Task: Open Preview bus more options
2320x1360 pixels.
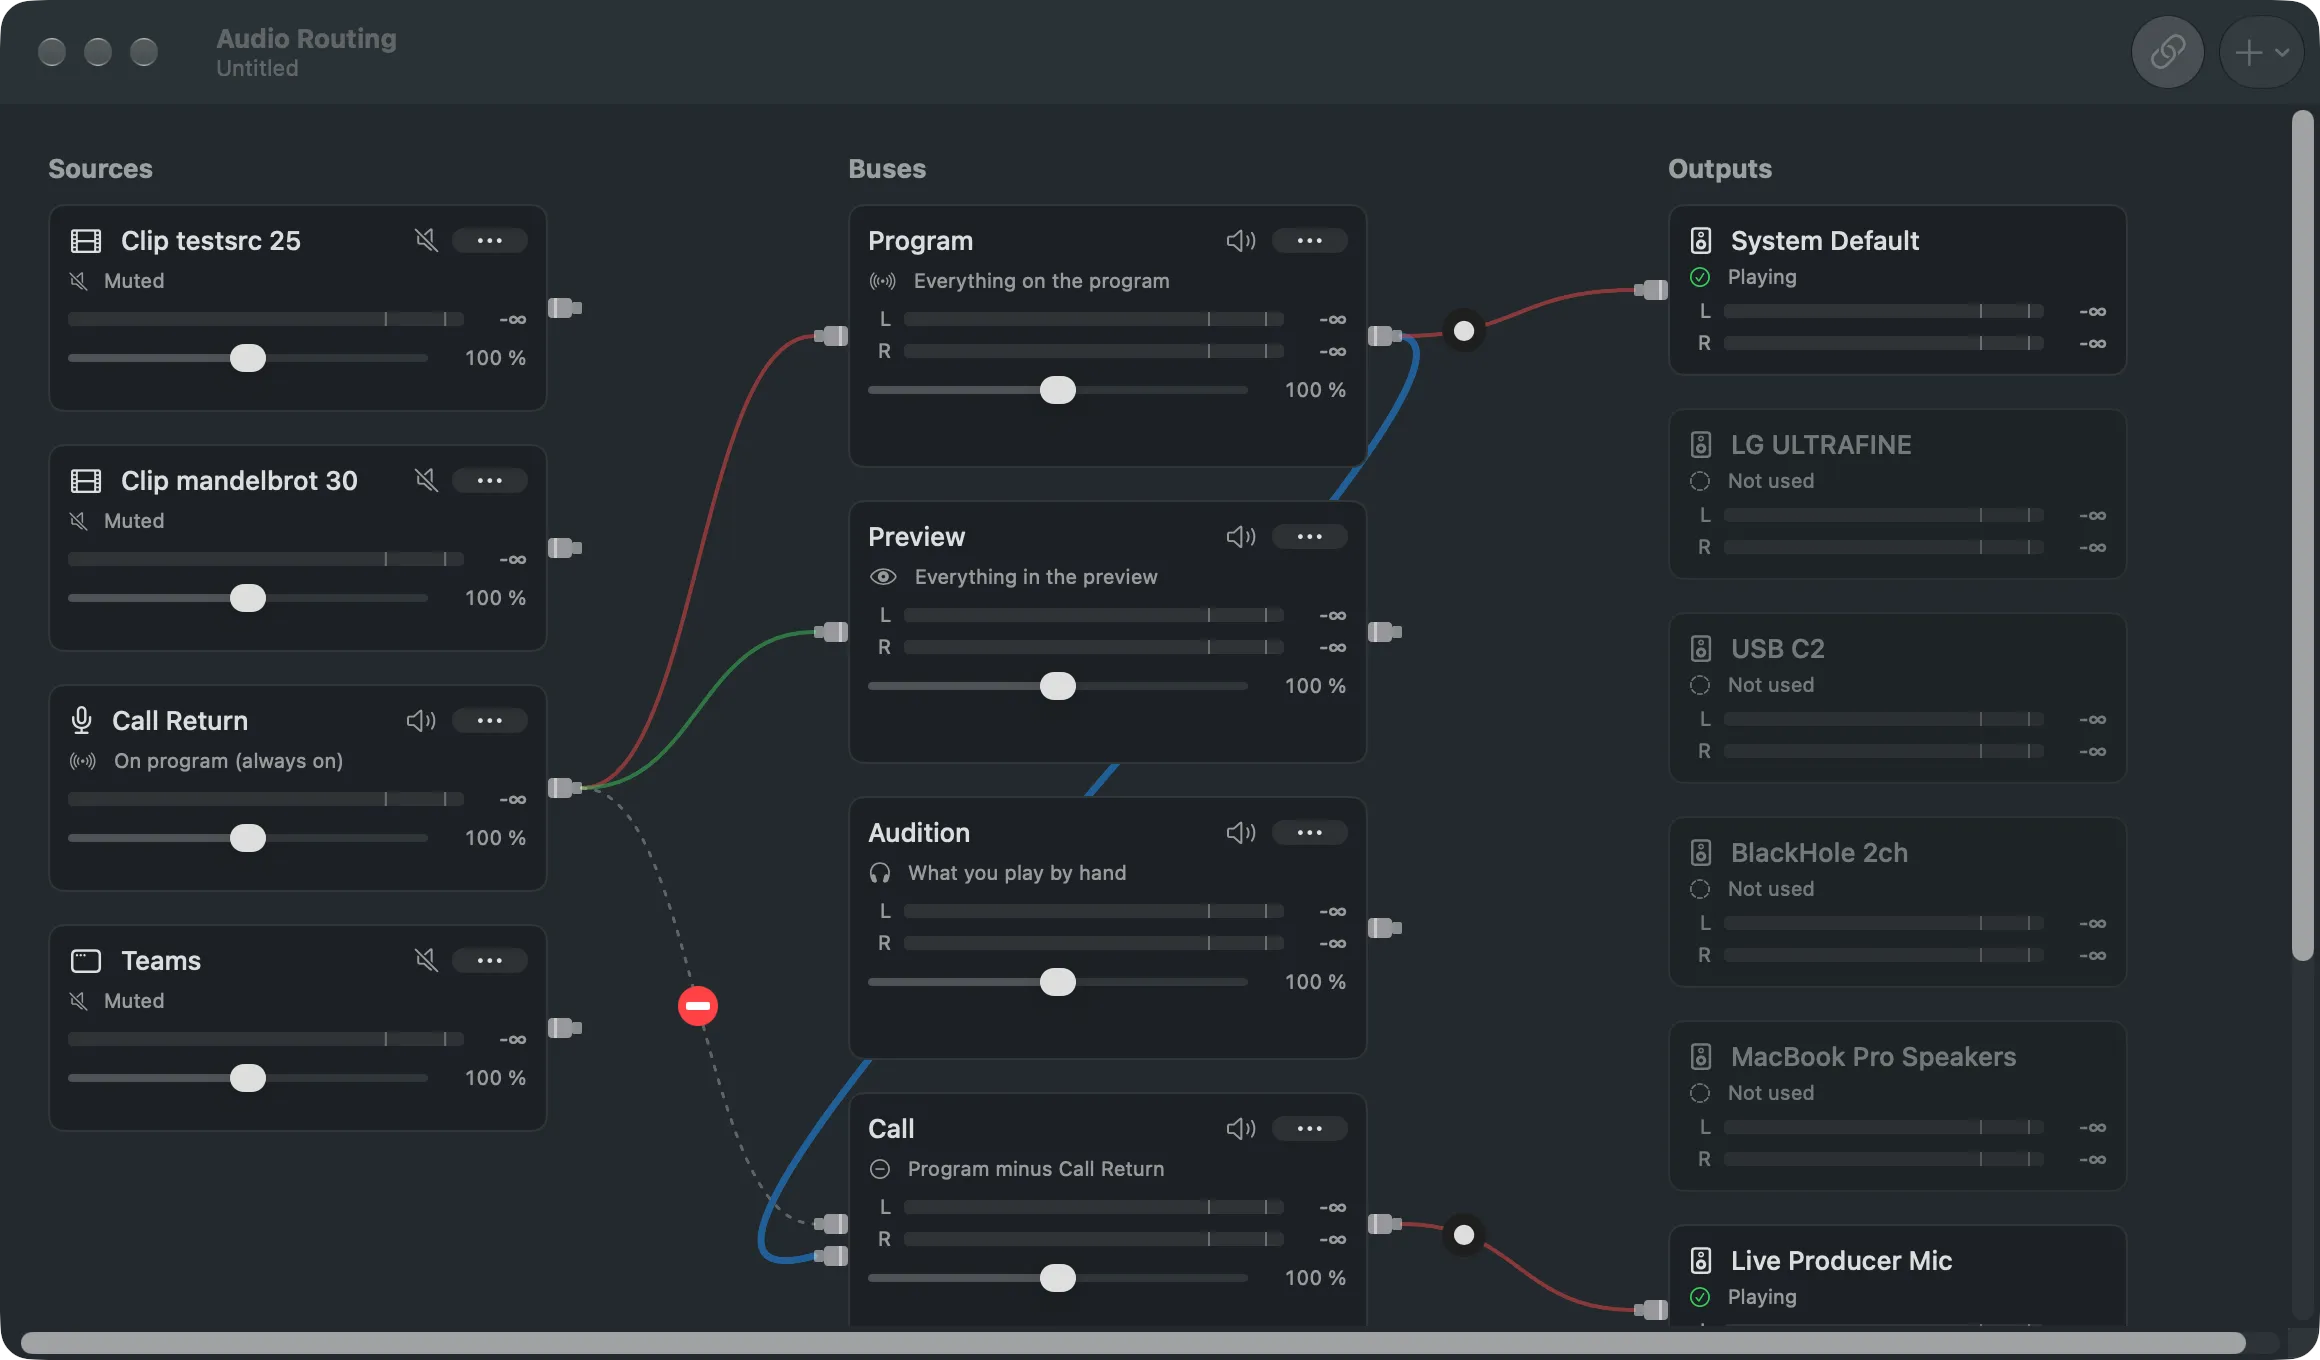Action: coord(1310,536)
